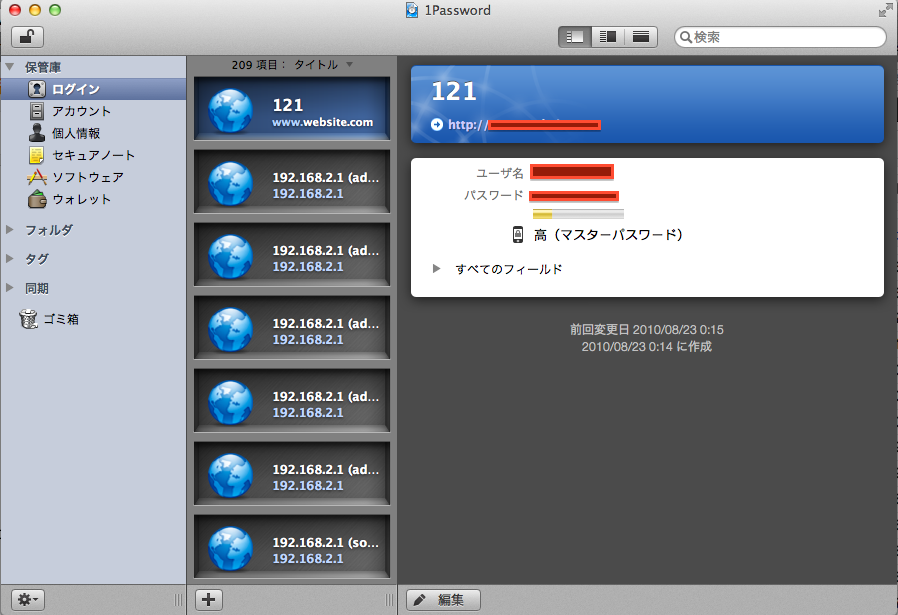
Task: Click the 1Password title bar app icon
Action: coord(412,10)
